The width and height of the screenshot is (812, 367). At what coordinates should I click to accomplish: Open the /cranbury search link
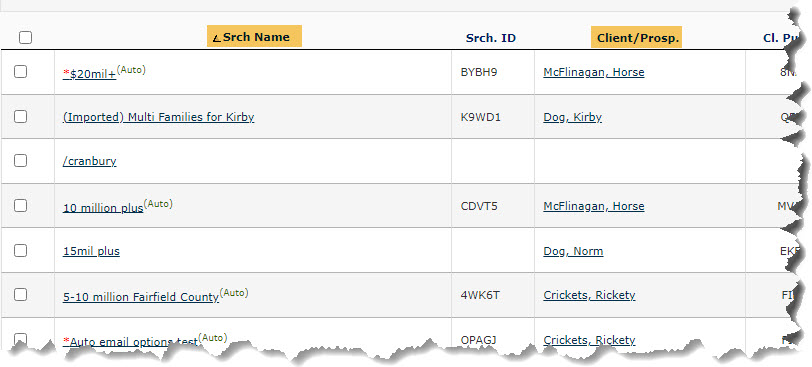[x=90, y=161]
